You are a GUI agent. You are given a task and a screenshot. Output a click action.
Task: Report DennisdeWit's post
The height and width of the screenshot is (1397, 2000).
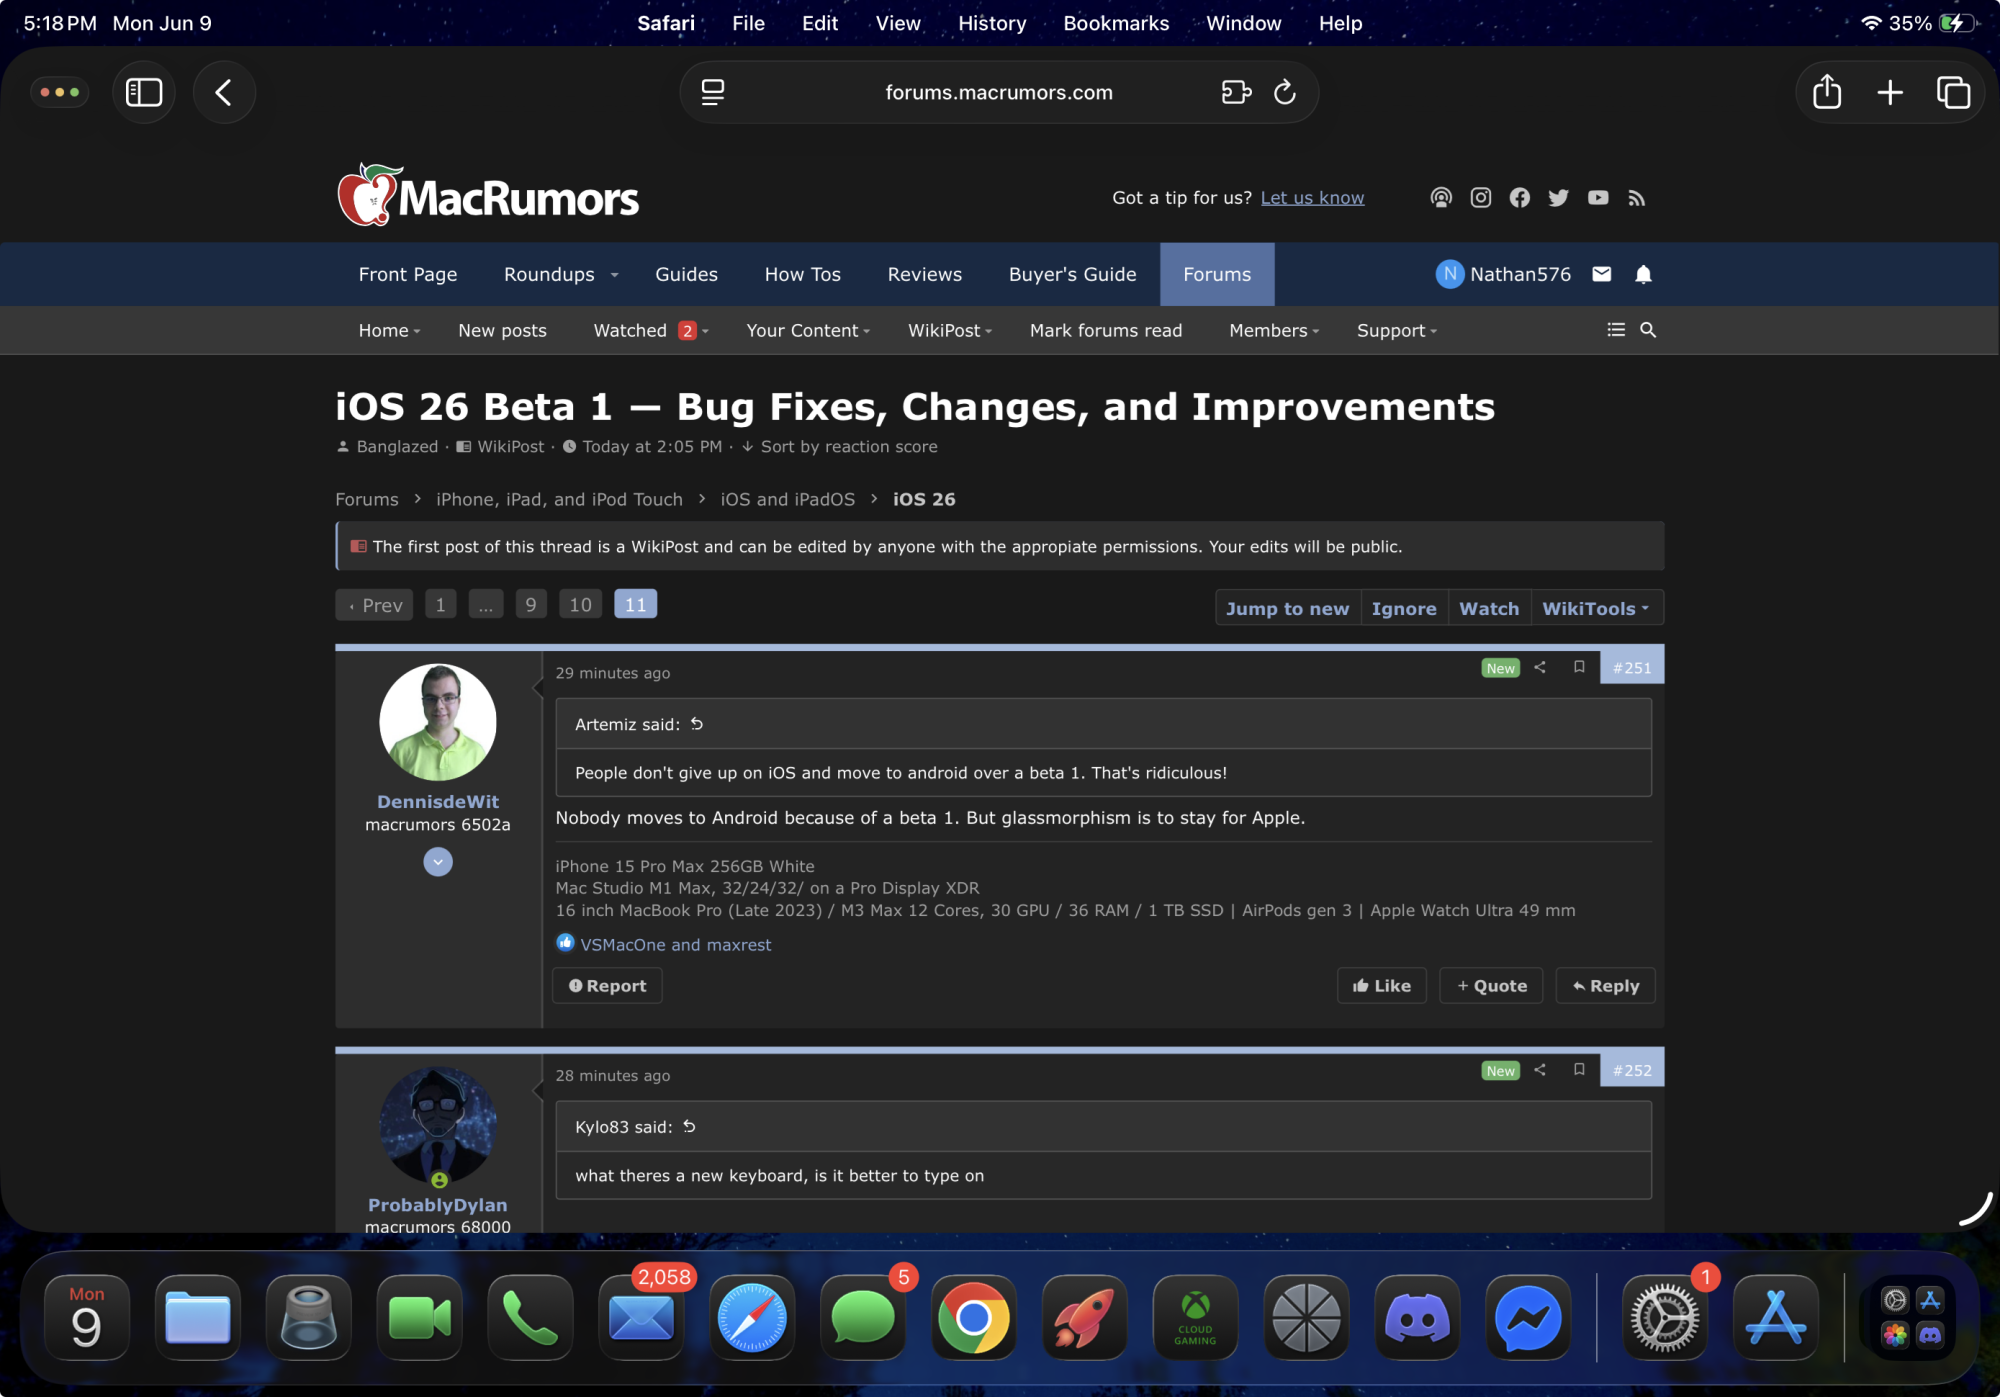607,986
